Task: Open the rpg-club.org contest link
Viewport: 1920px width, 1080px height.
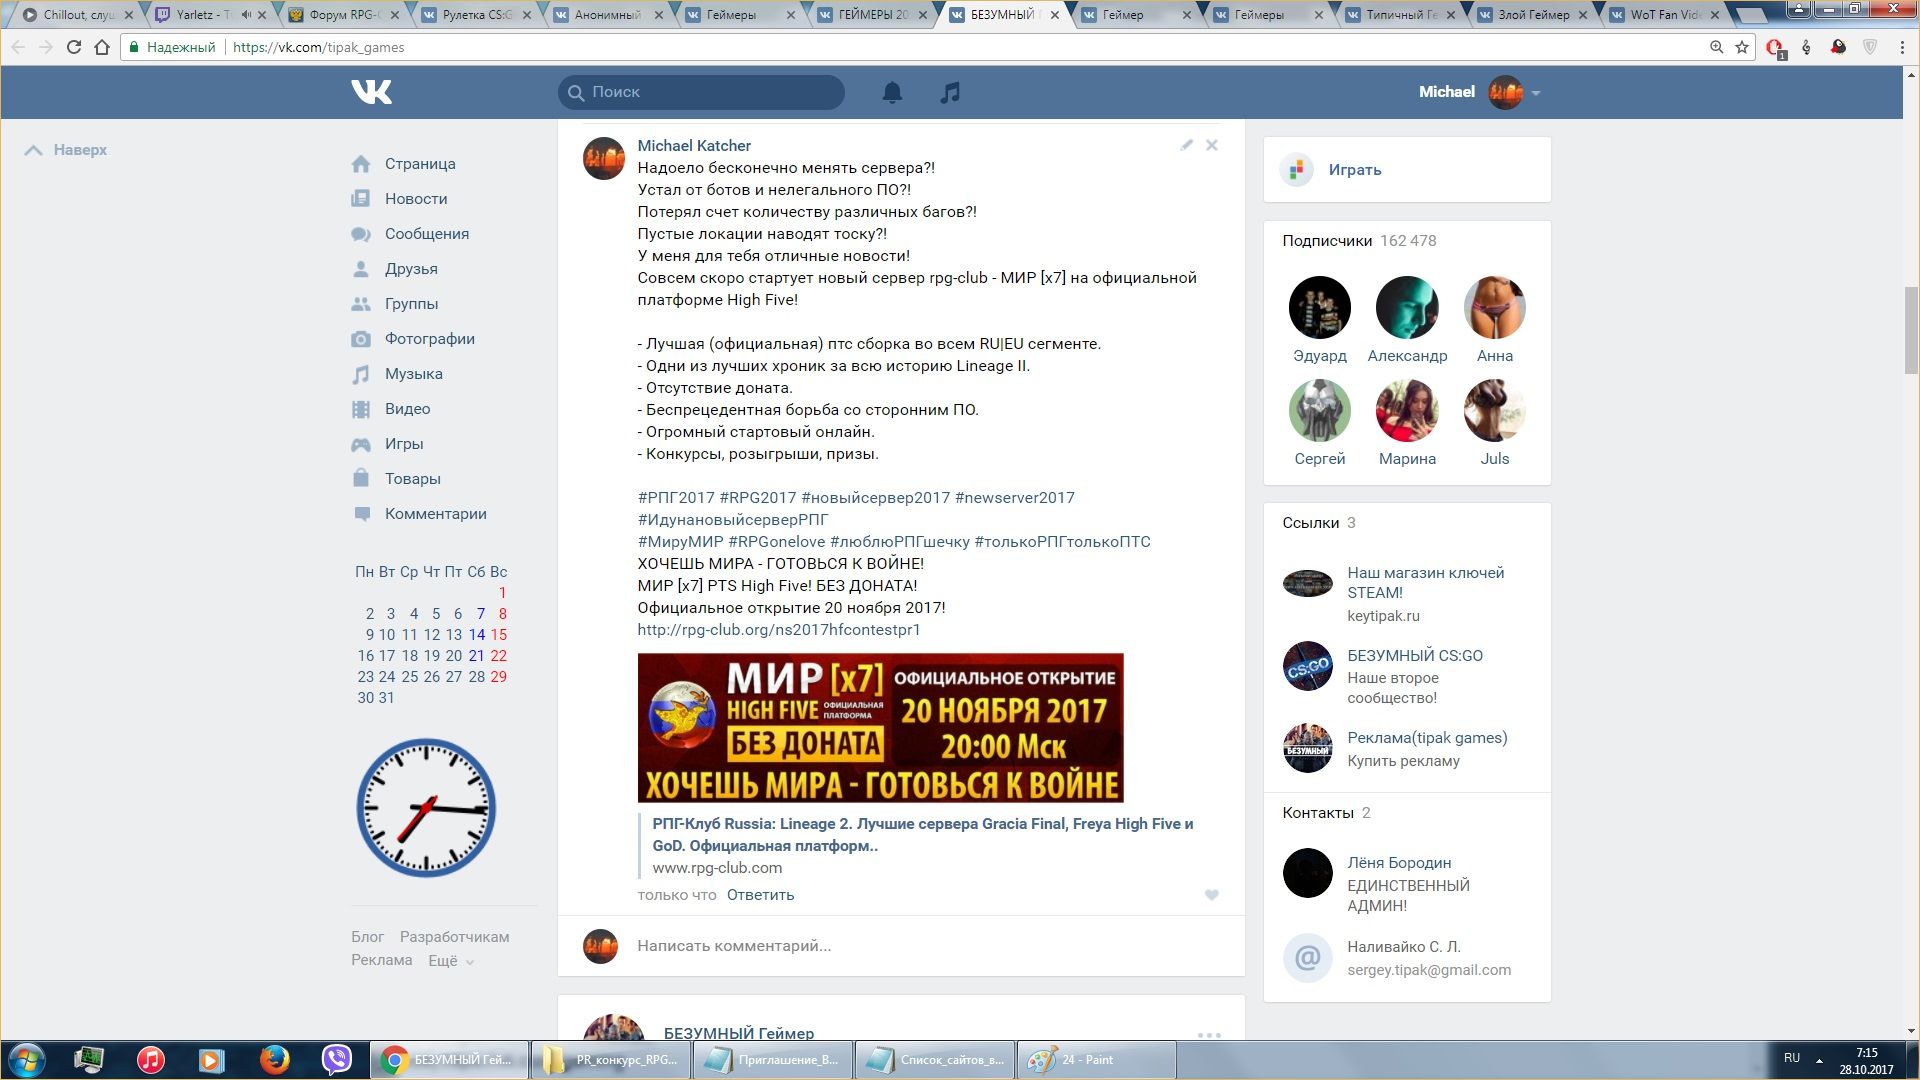Action: coord(778,630)
